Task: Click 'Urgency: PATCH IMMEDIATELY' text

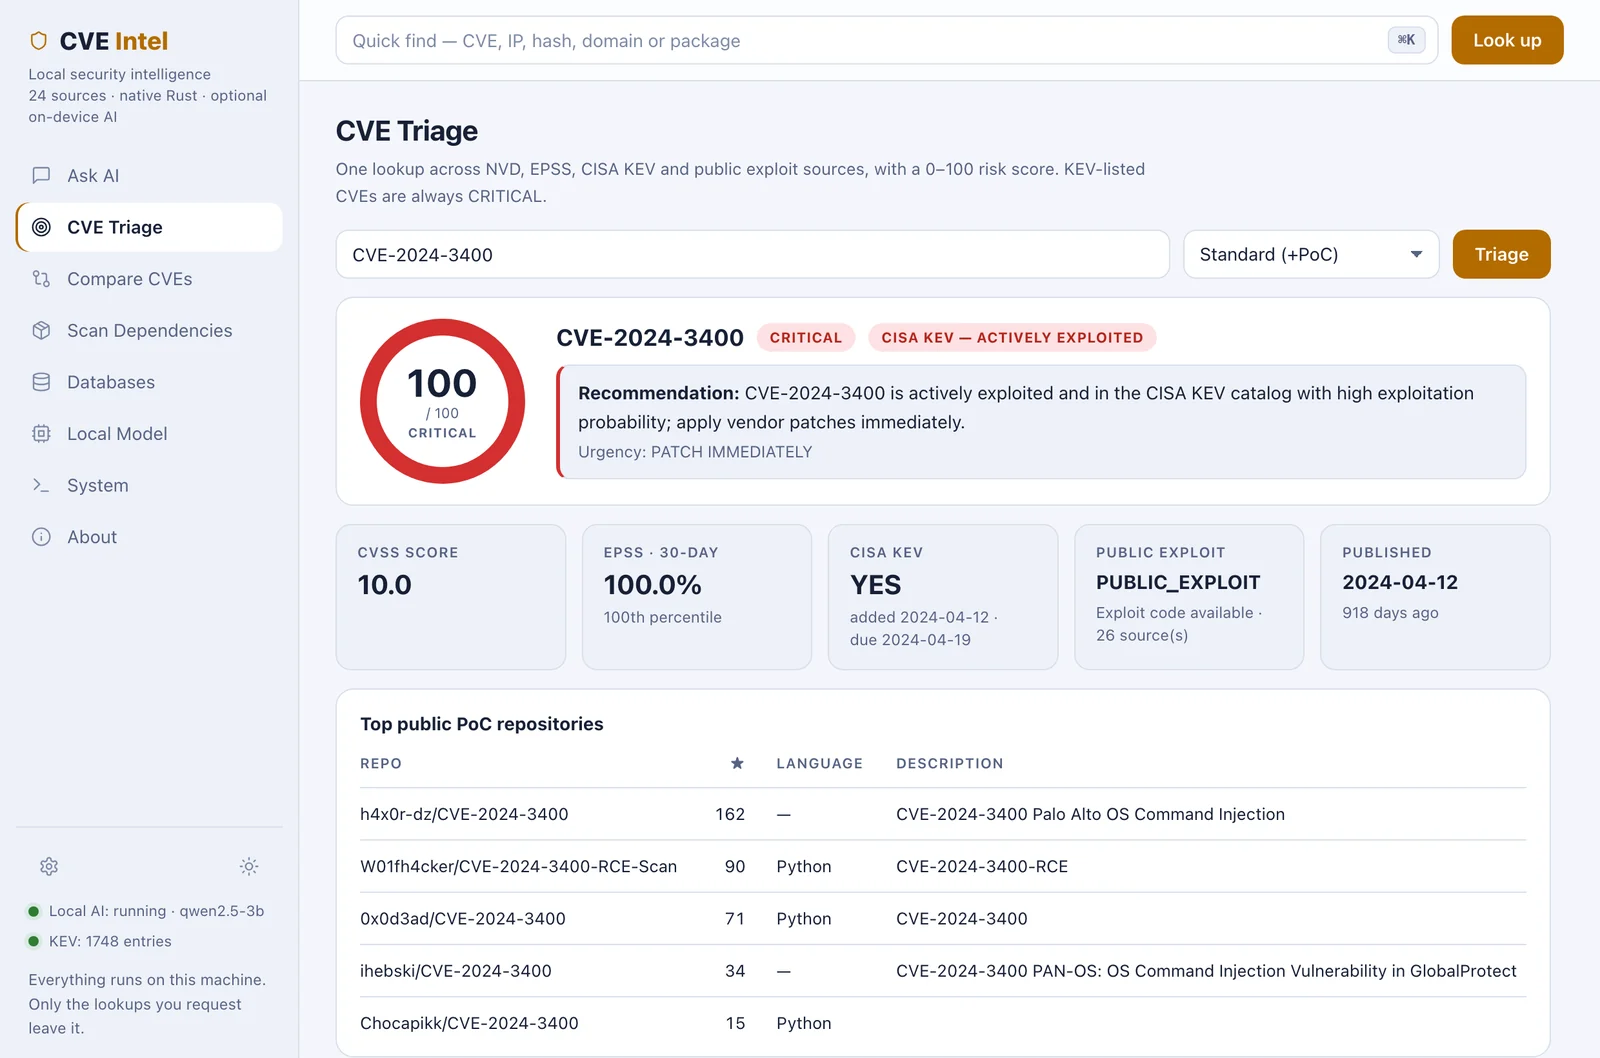Action: coord(695,452)
